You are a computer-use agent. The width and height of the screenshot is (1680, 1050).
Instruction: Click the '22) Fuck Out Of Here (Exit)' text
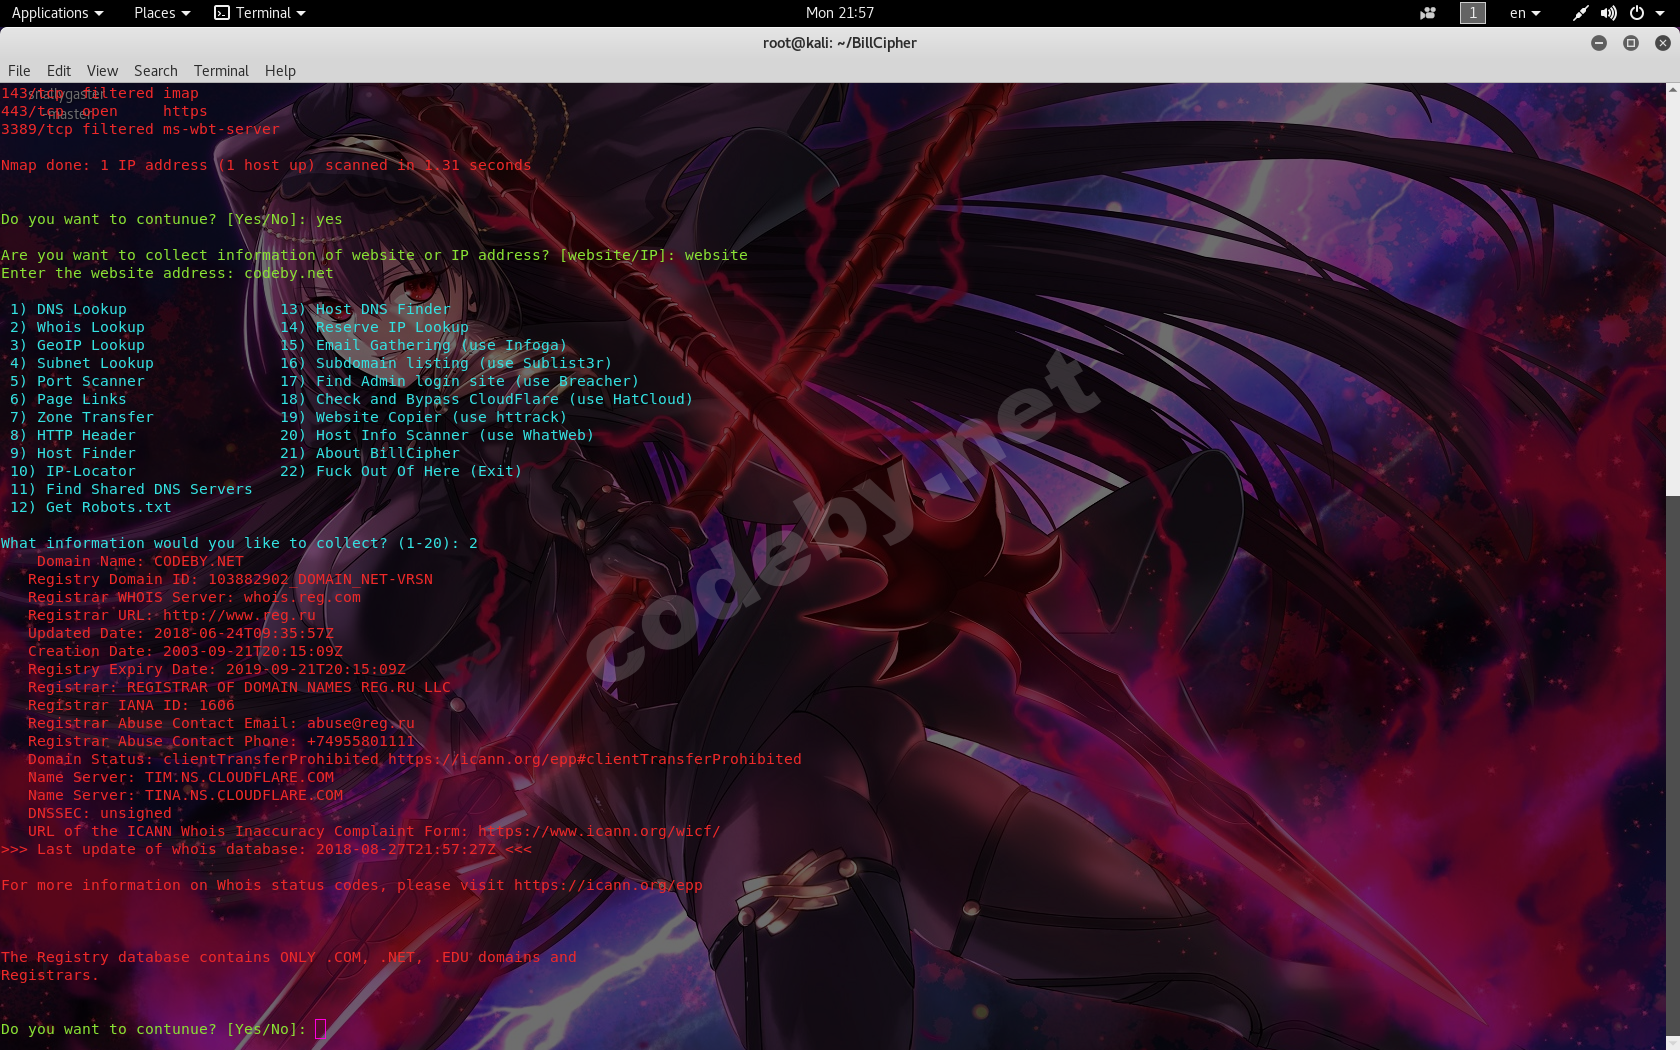point(401,471)
